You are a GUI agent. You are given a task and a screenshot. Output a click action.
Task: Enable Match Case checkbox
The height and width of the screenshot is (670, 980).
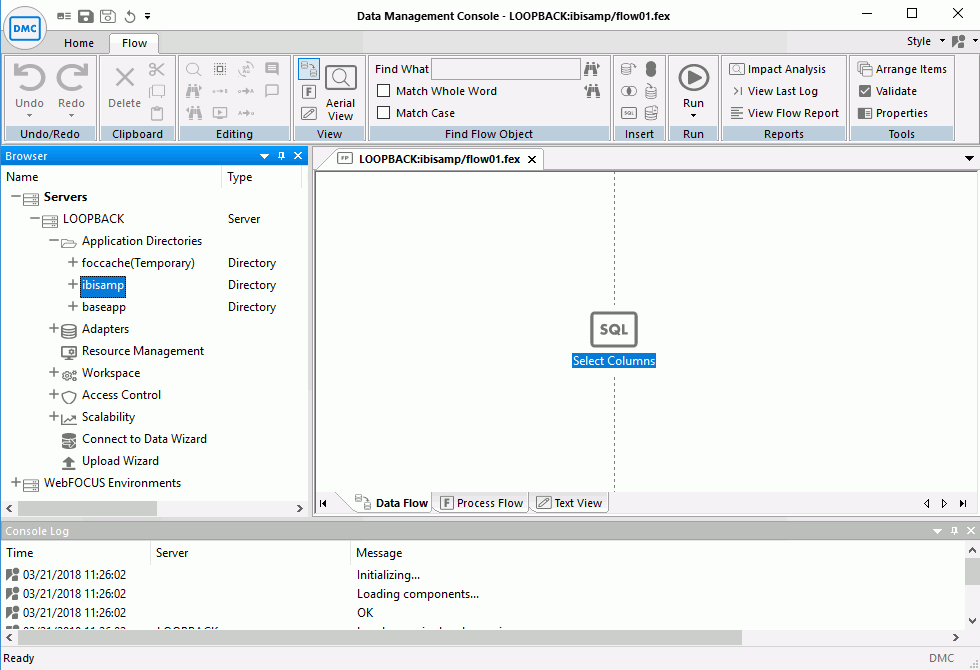(384, 112)
